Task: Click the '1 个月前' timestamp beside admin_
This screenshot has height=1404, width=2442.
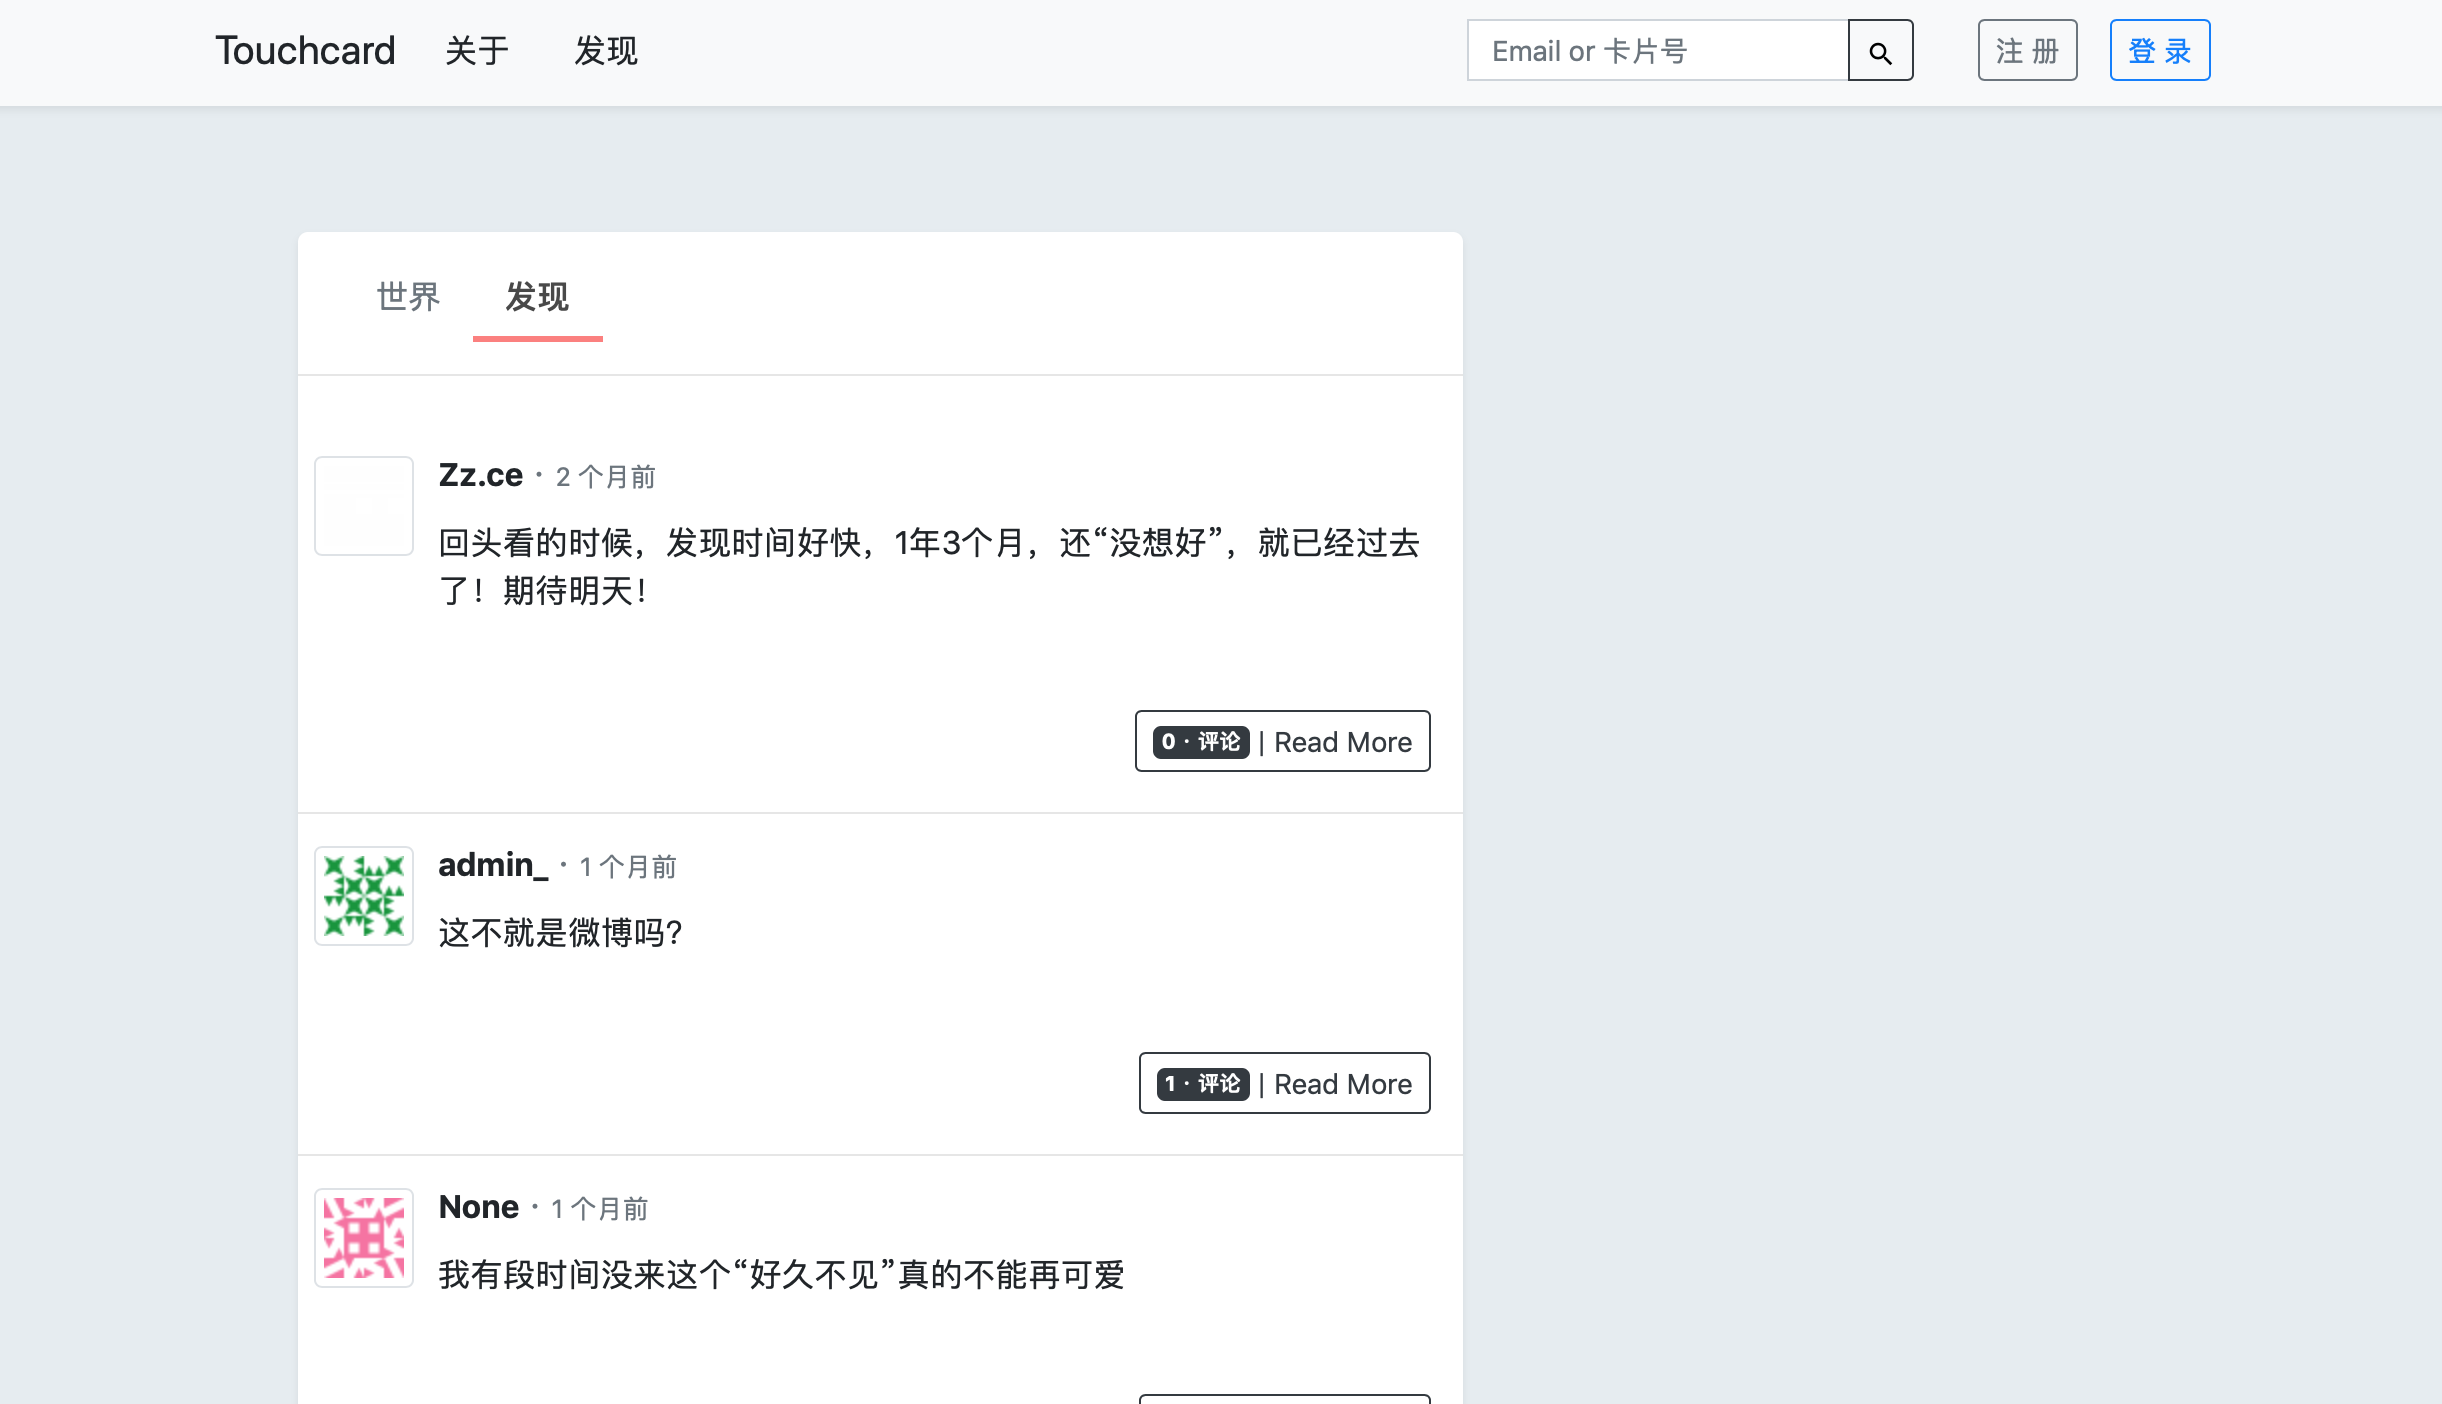Action: [628, 867]
